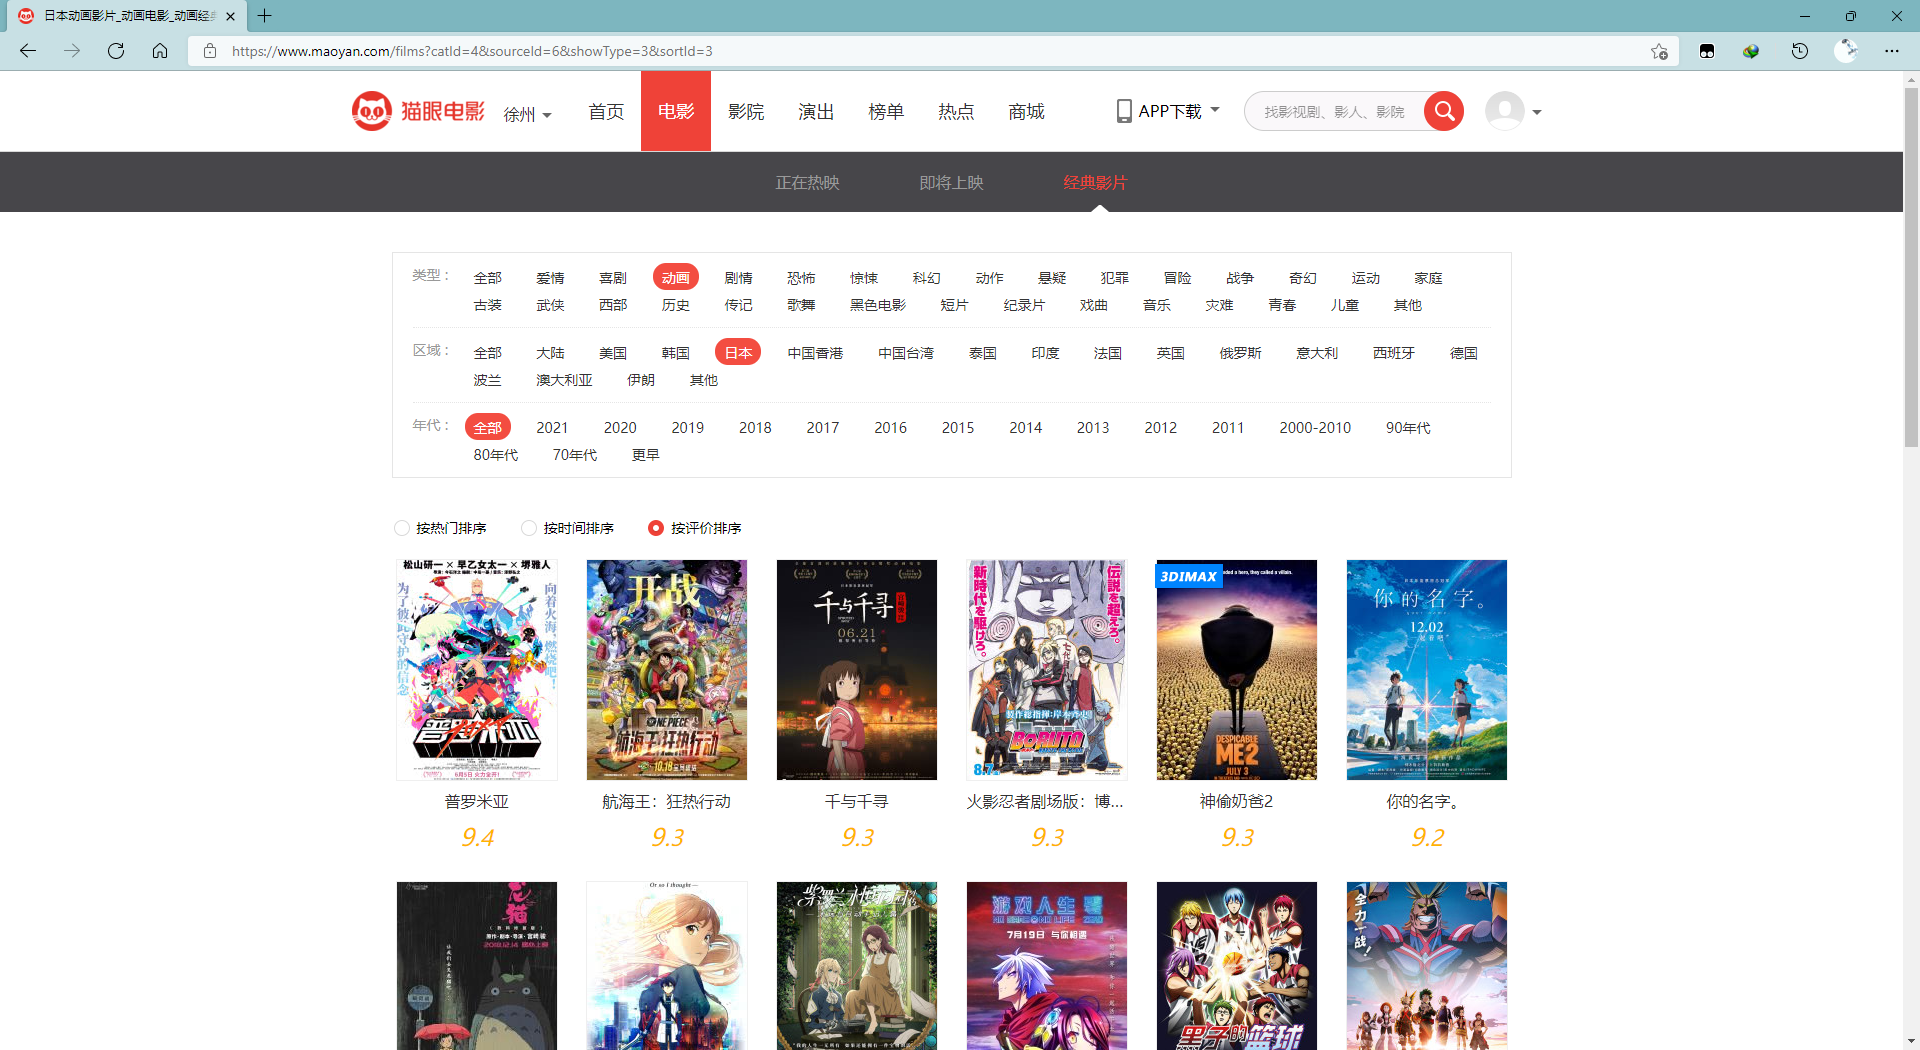Switch to 即将上映 sub-tab
The image size is (1920, 1050).
coord(952,183)
